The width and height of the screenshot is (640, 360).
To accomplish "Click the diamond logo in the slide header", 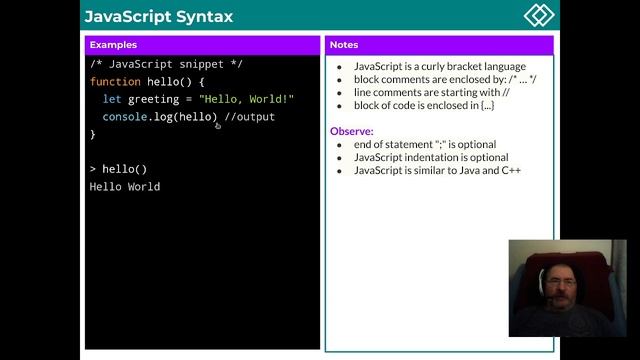I will (x=539, y=16).
